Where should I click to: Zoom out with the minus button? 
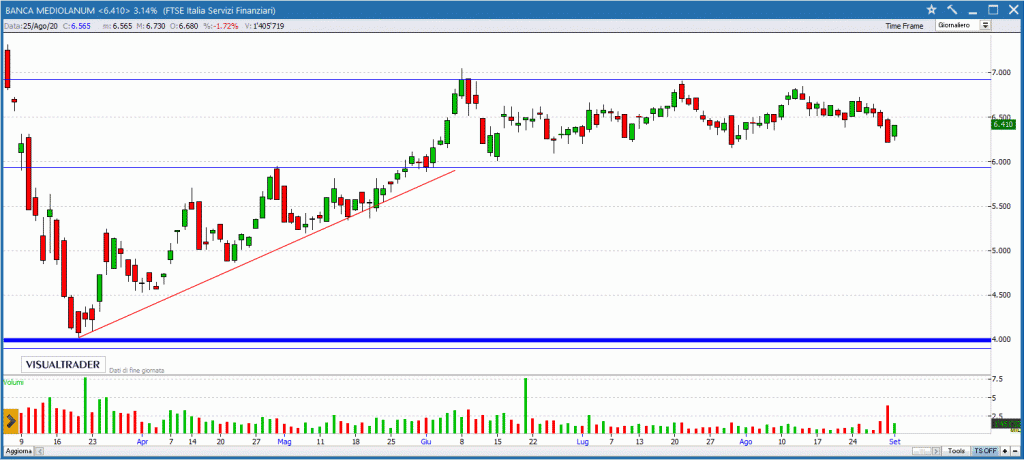point(1015,452)
